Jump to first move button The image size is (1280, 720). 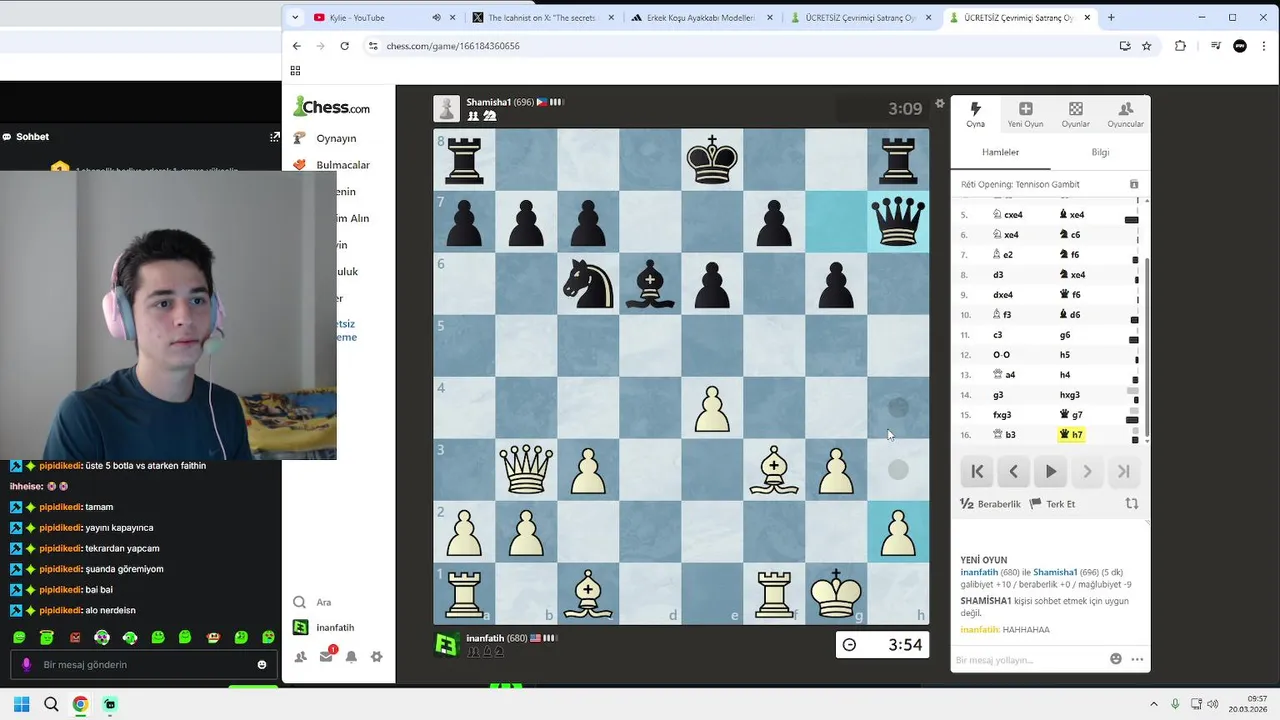(x=977, y=471)
